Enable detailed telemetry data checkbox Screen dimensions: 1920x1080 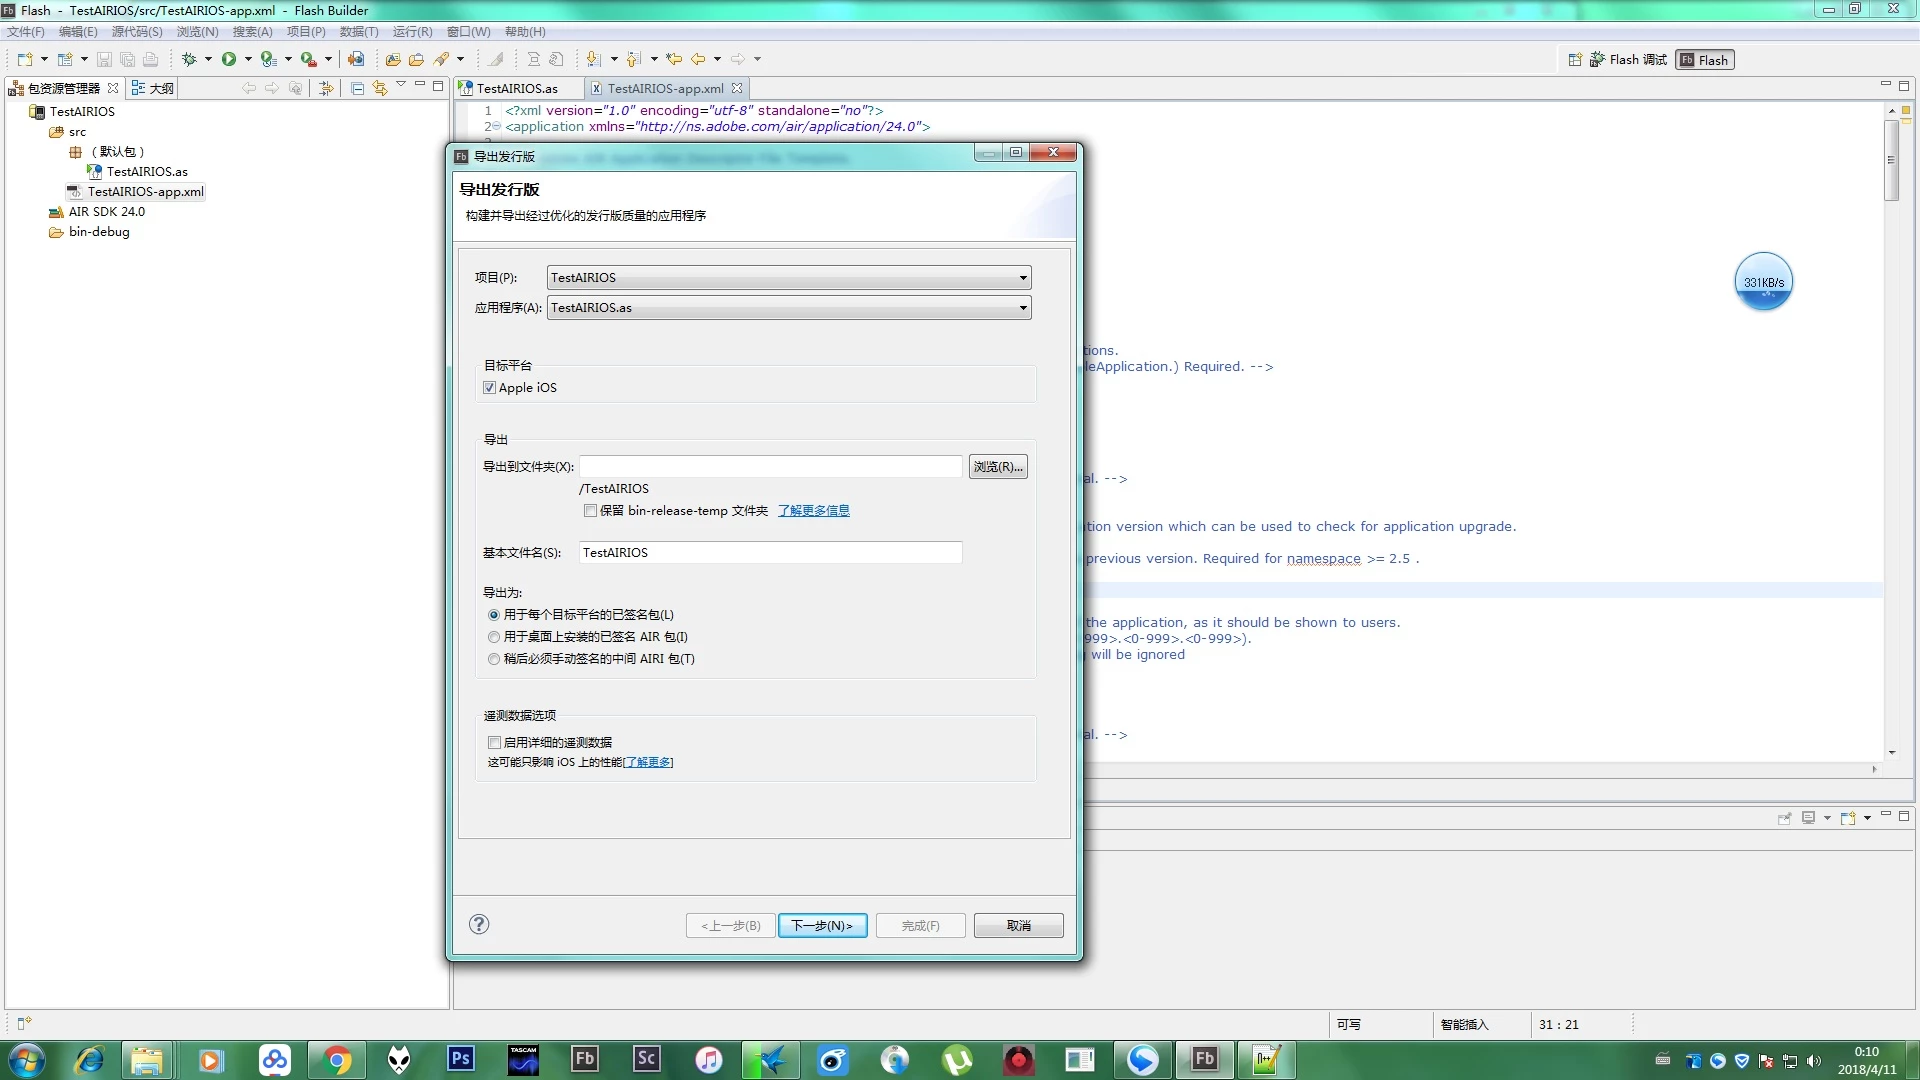point(494,742)
